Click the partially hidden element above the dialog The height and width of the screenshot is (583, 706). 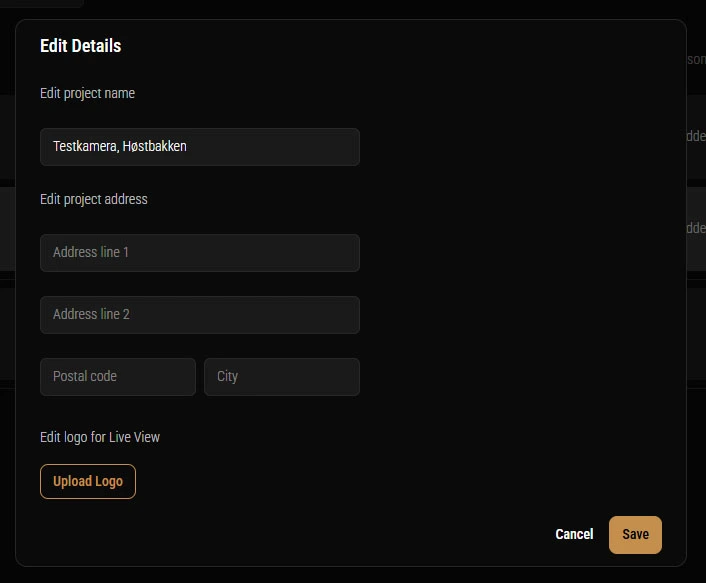click(x=42, y=4)
